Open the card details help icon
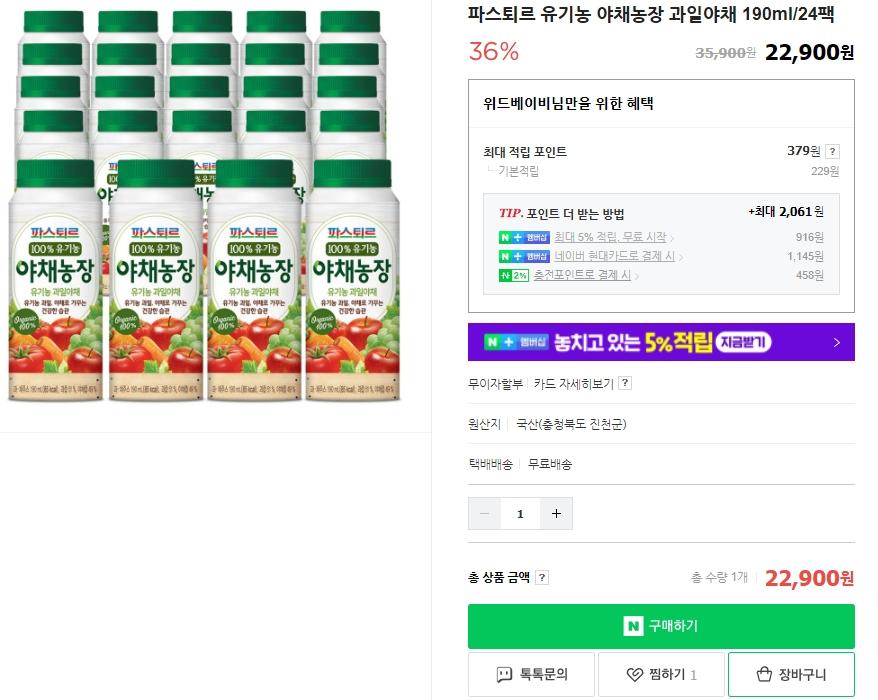The height and width of the screenshot is (700, 878). coord(625,383)
